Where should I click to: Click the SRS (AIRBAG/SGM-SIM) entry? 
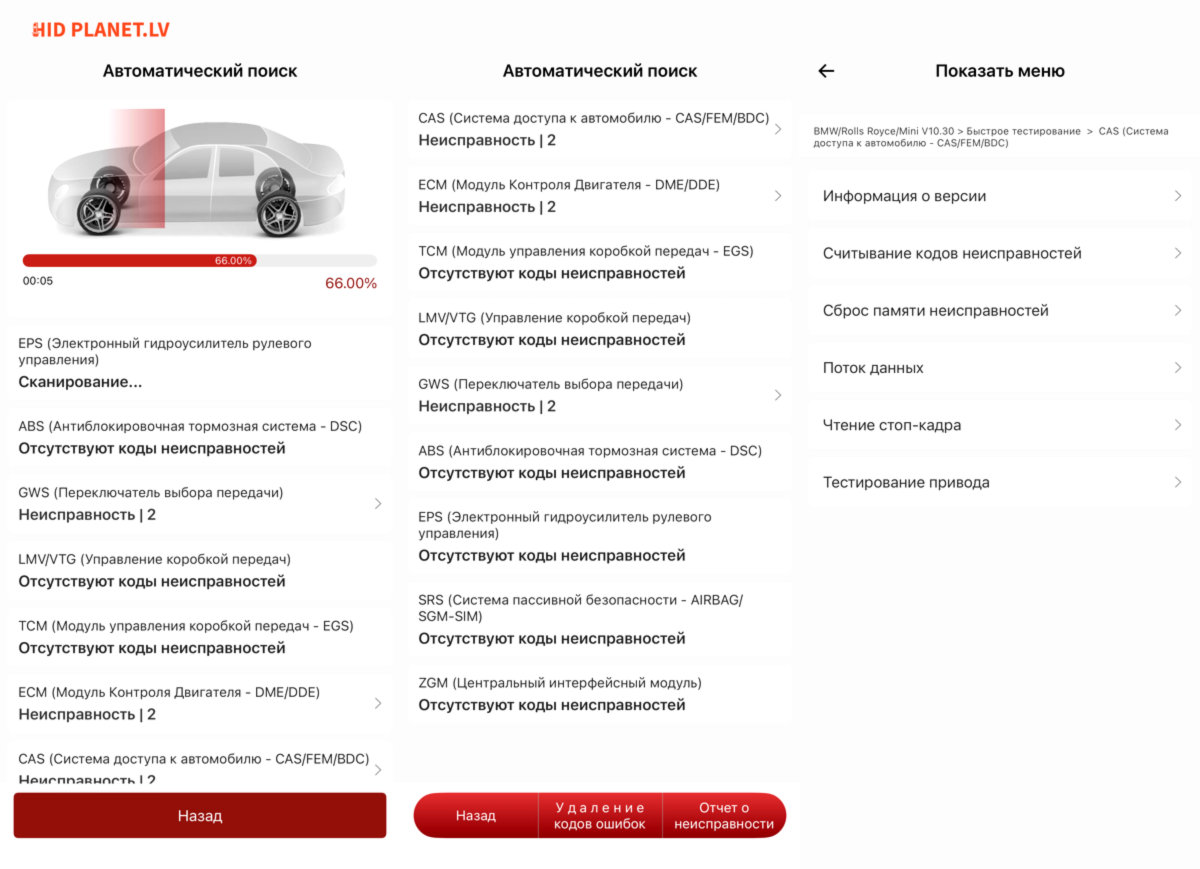coord(600,618)
